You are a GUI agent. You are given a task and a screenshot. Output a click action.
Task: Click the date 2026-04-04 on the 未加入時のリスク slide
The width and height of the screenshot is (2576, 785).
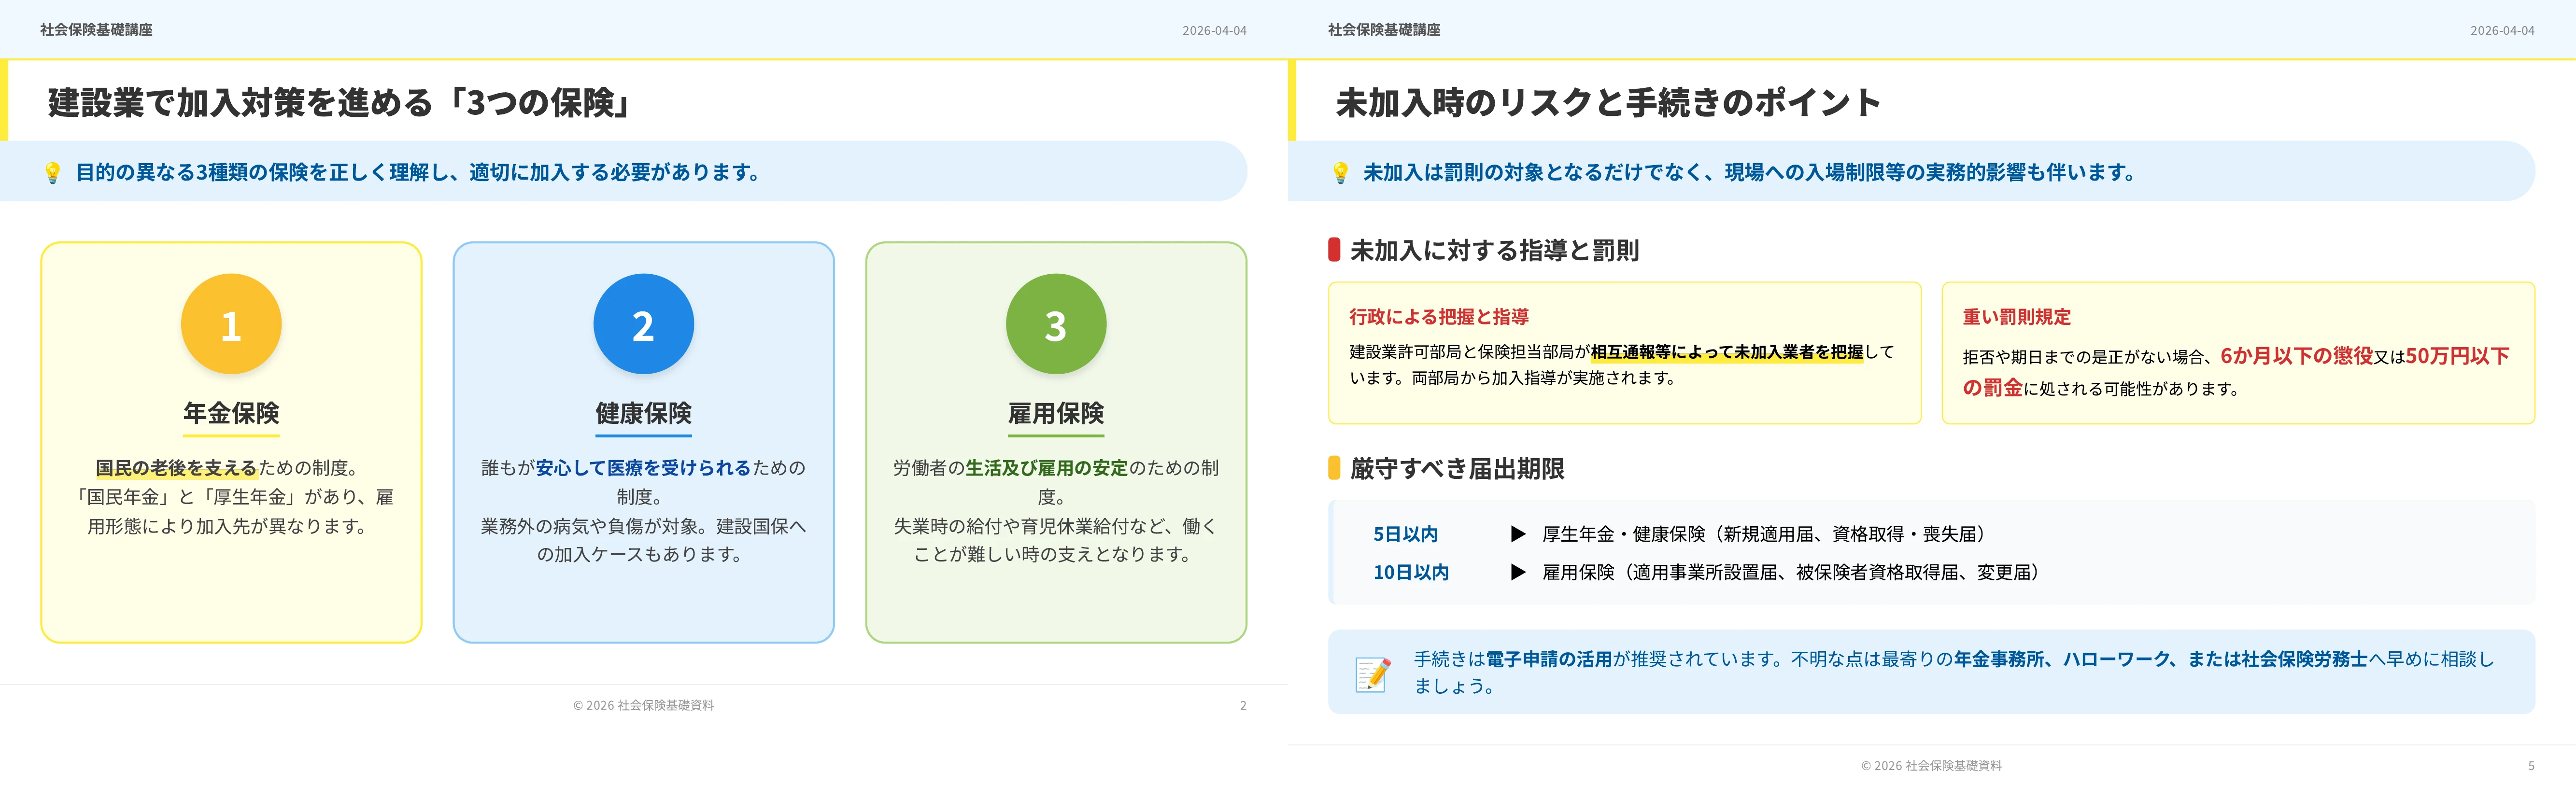pyautogui.click(x=2502, y=31)
